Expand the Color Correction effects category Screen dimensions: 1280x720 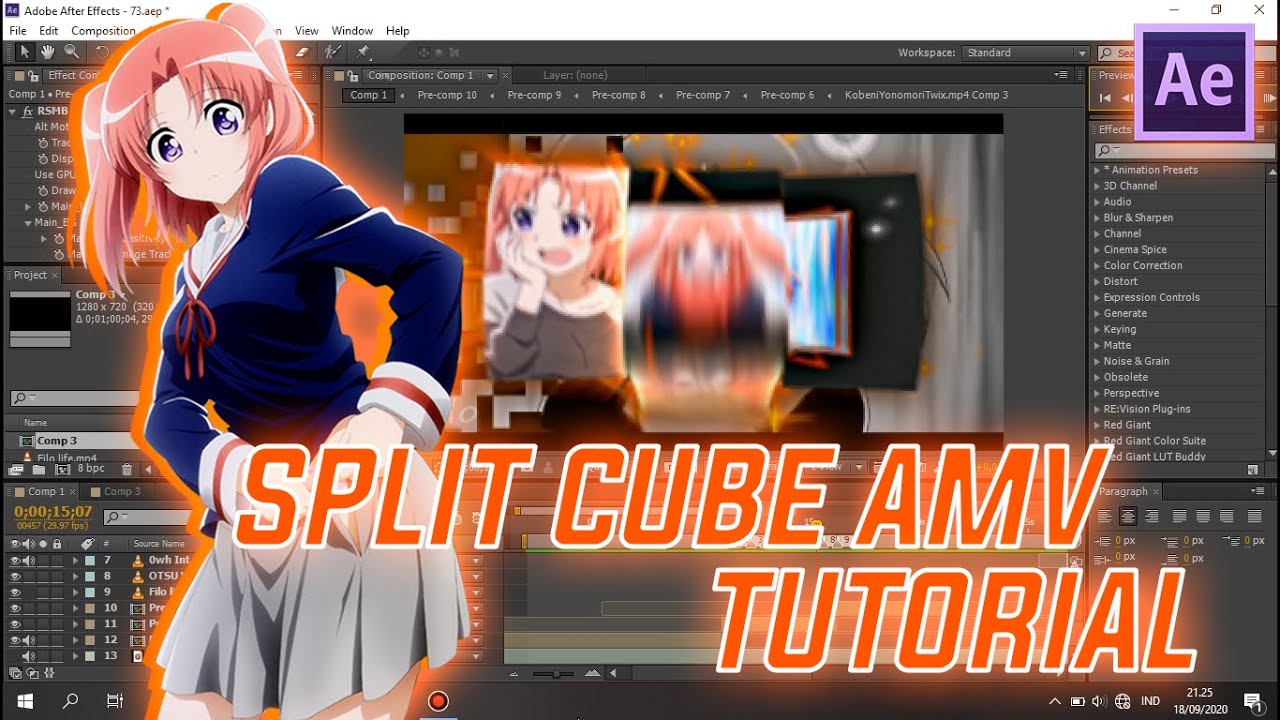tap(1097, 266)
